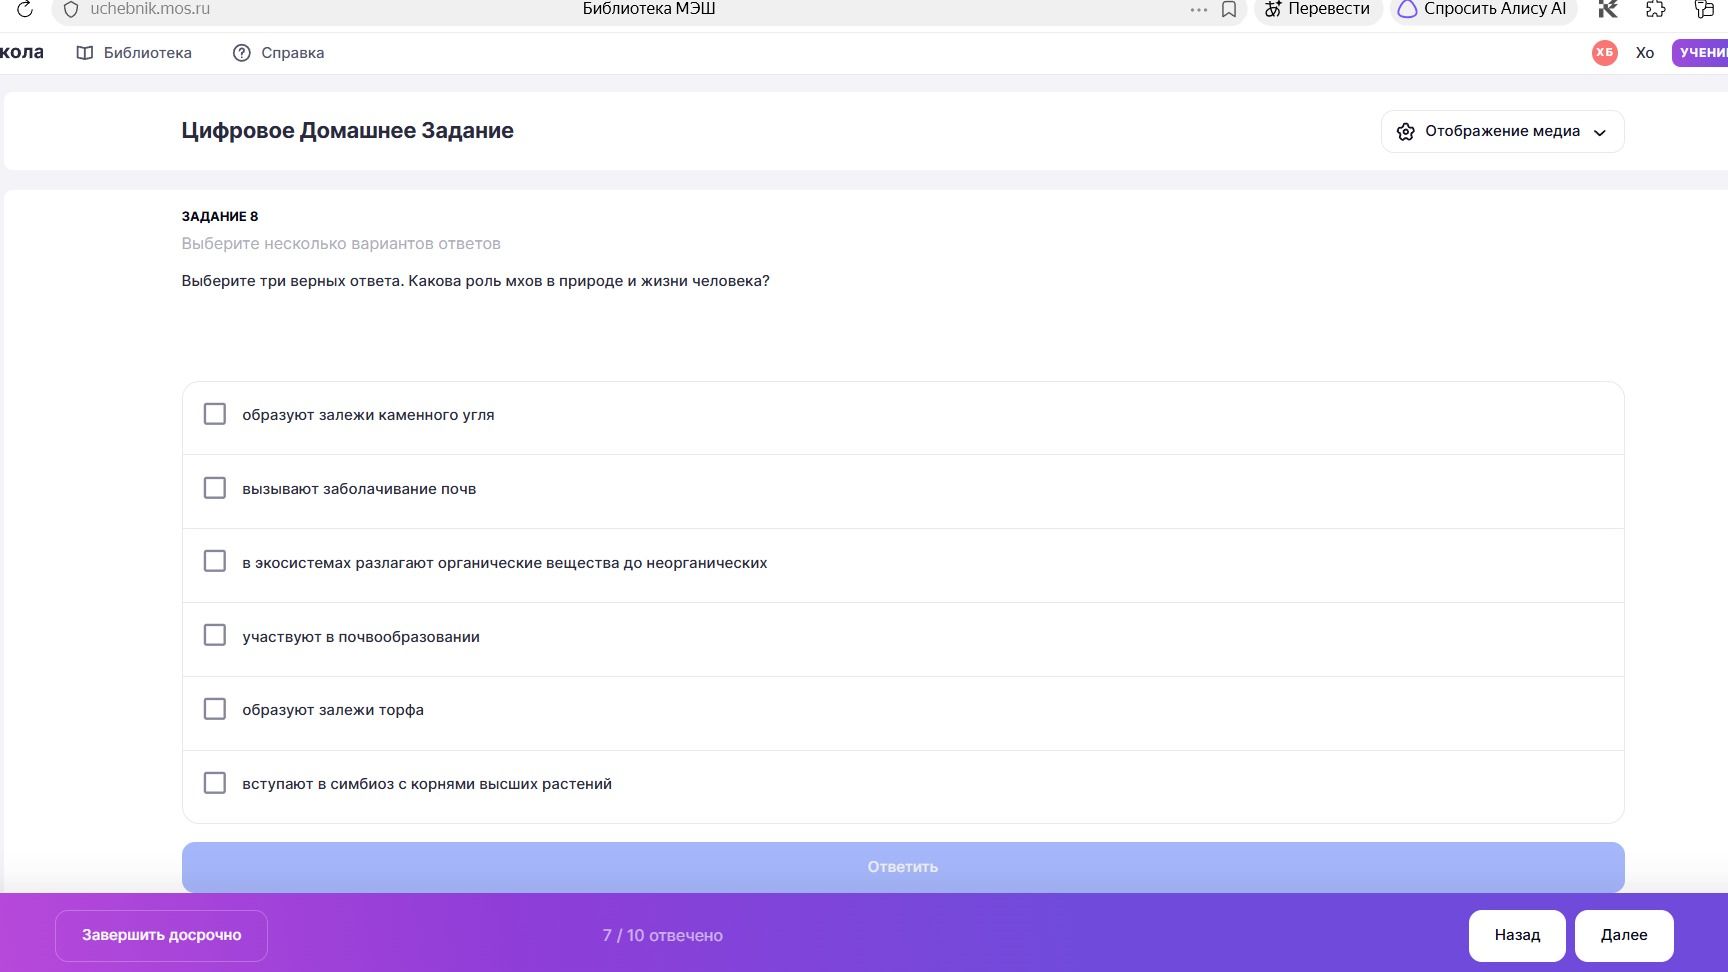This screenshot has width=1728, height=972.
Task: Click the Цифровое Домашнее Задание title
Action: pos(347,131)
